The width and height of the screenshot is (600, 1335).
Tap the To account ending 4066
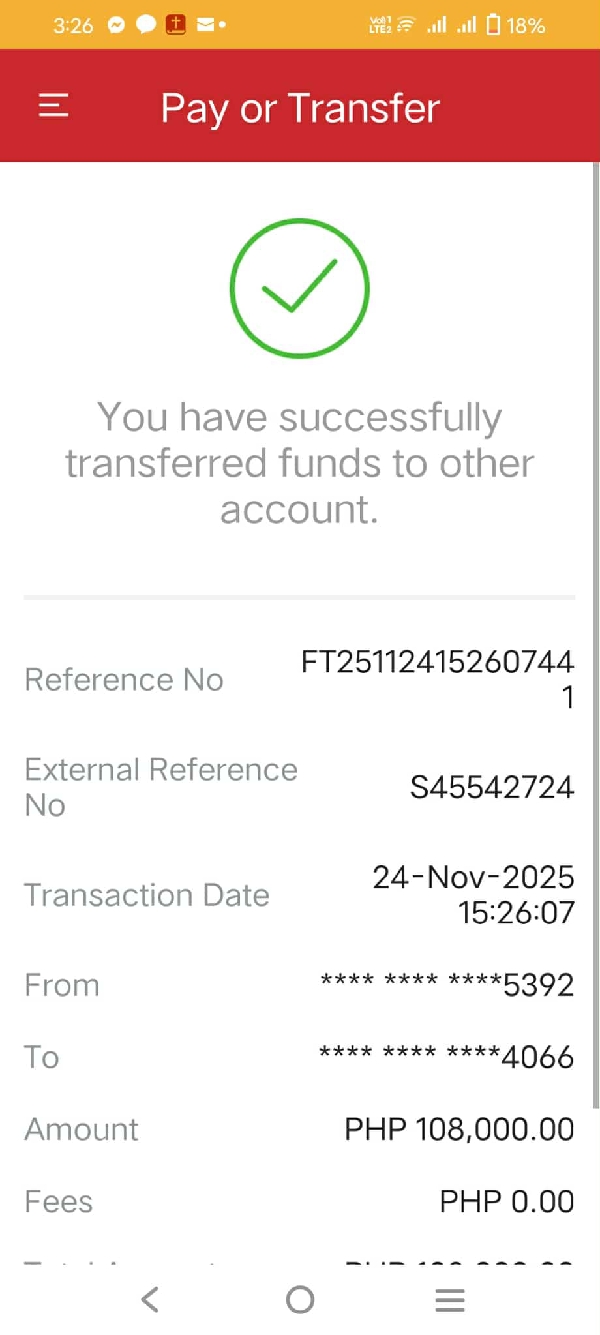447,1057
